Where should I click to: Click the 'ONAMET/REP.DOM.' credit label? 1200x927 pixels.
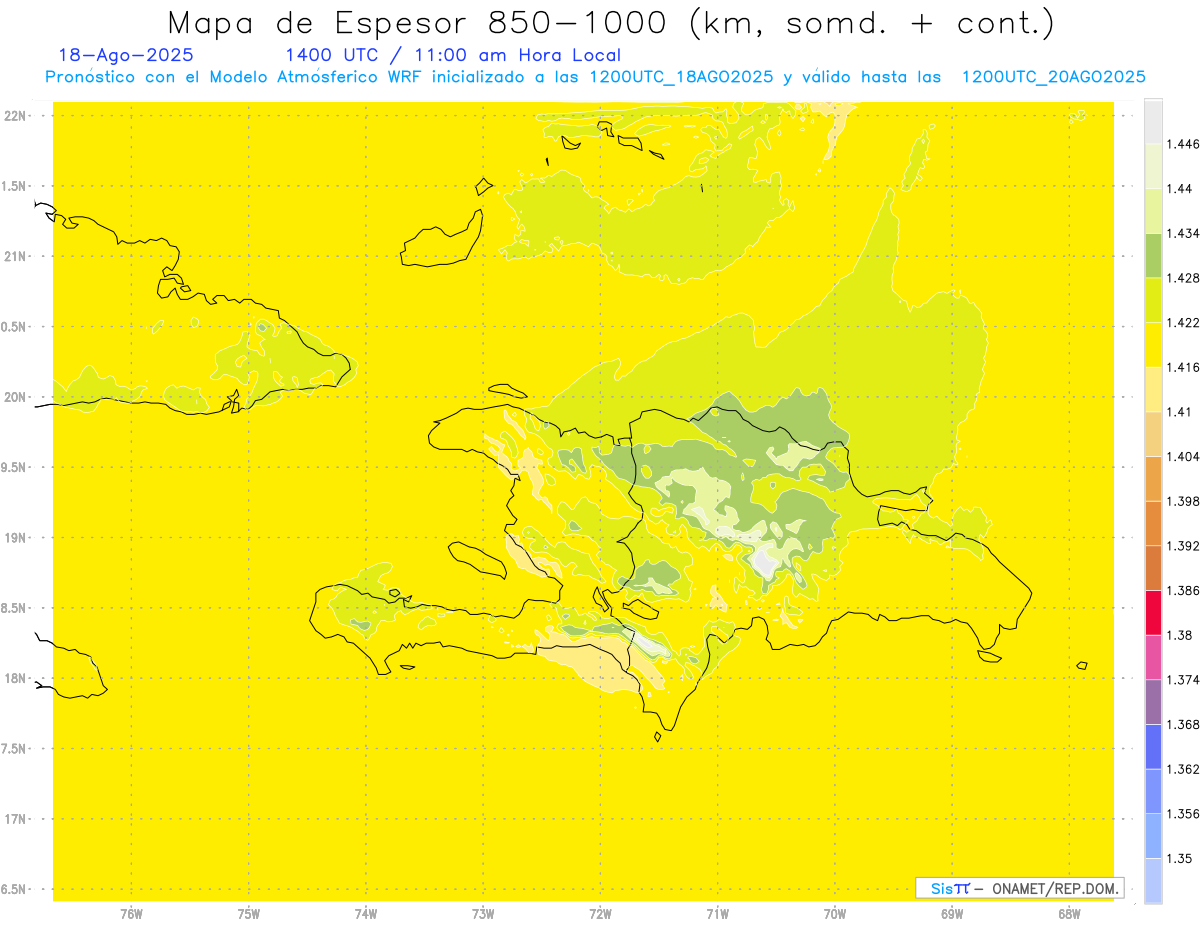(x=1055, y=888)
